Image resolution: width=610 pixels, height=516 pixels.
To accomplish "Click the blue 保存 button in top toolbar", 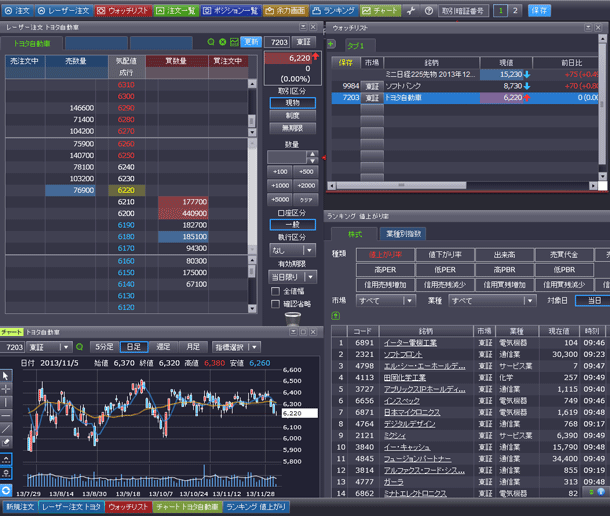I will click(x=539, y=11).
